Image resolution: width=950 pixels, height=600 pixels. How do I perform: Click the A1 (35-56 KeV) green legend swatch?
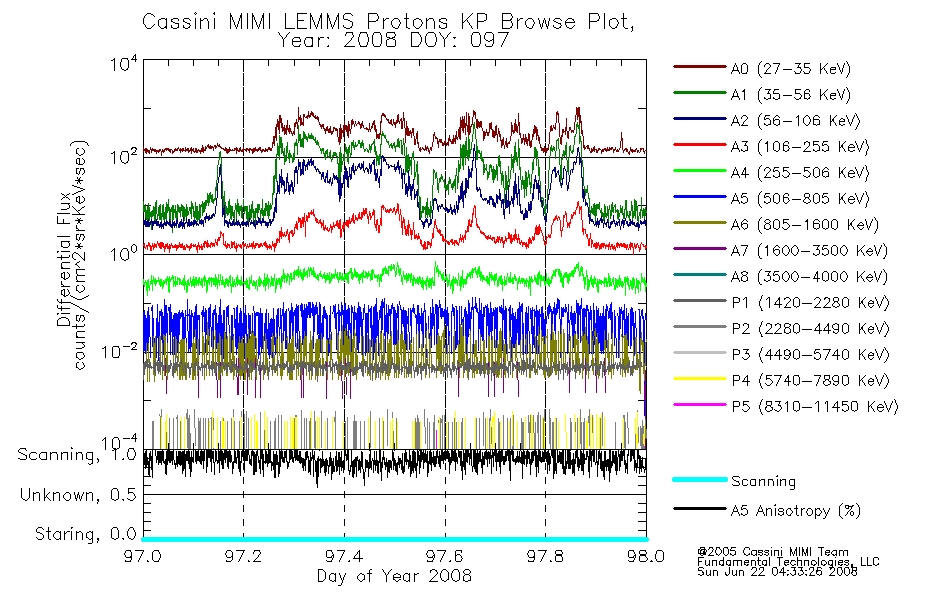point(700,93)
